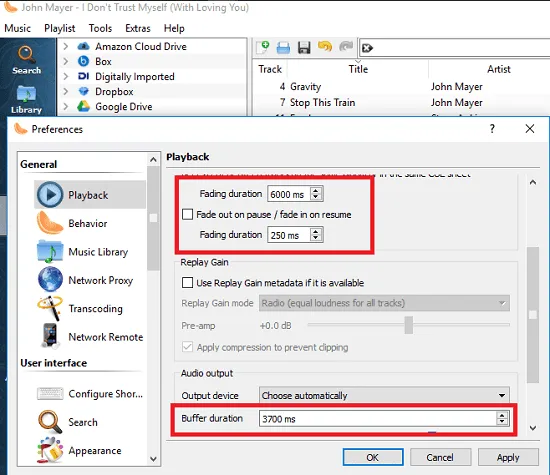Click the Undo arrow toolbar icon
This screenshot has height=475, width=550.
coord(325,47)
